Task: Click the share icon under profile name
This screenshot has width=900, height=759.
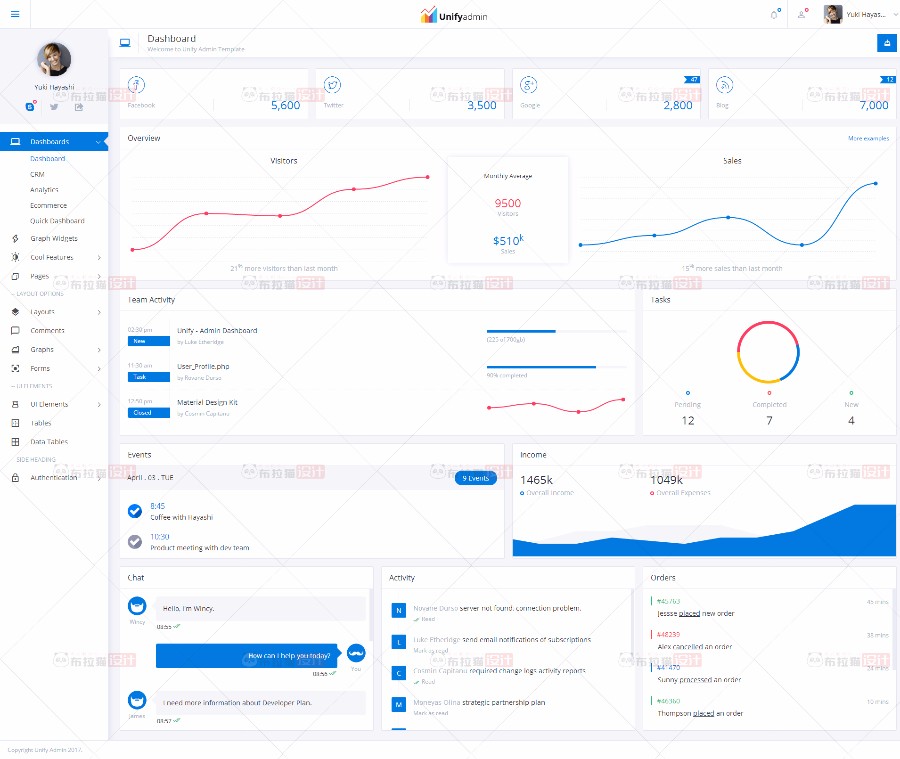Action: [x=79, y=107]
